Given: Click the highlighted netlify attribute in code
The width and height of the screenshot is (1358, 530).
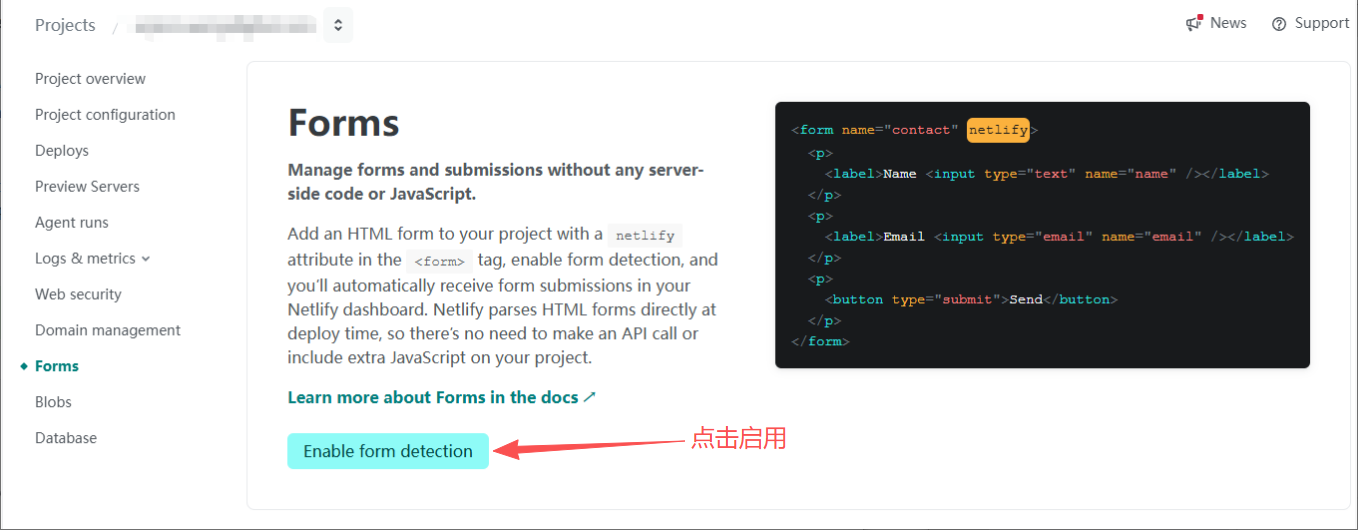Looking at the screenshot, I should [998, 130].
